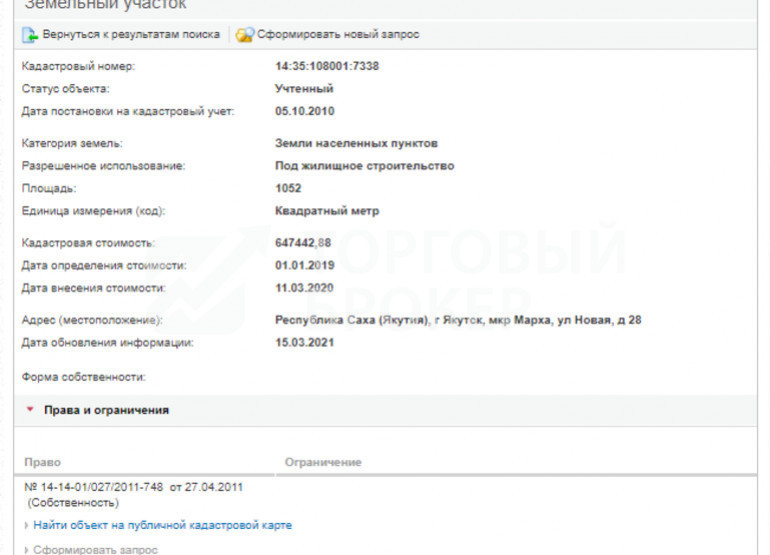
Task: Open 'Найти объект на публичной кадастровой карте'
Action: point(163,525)
